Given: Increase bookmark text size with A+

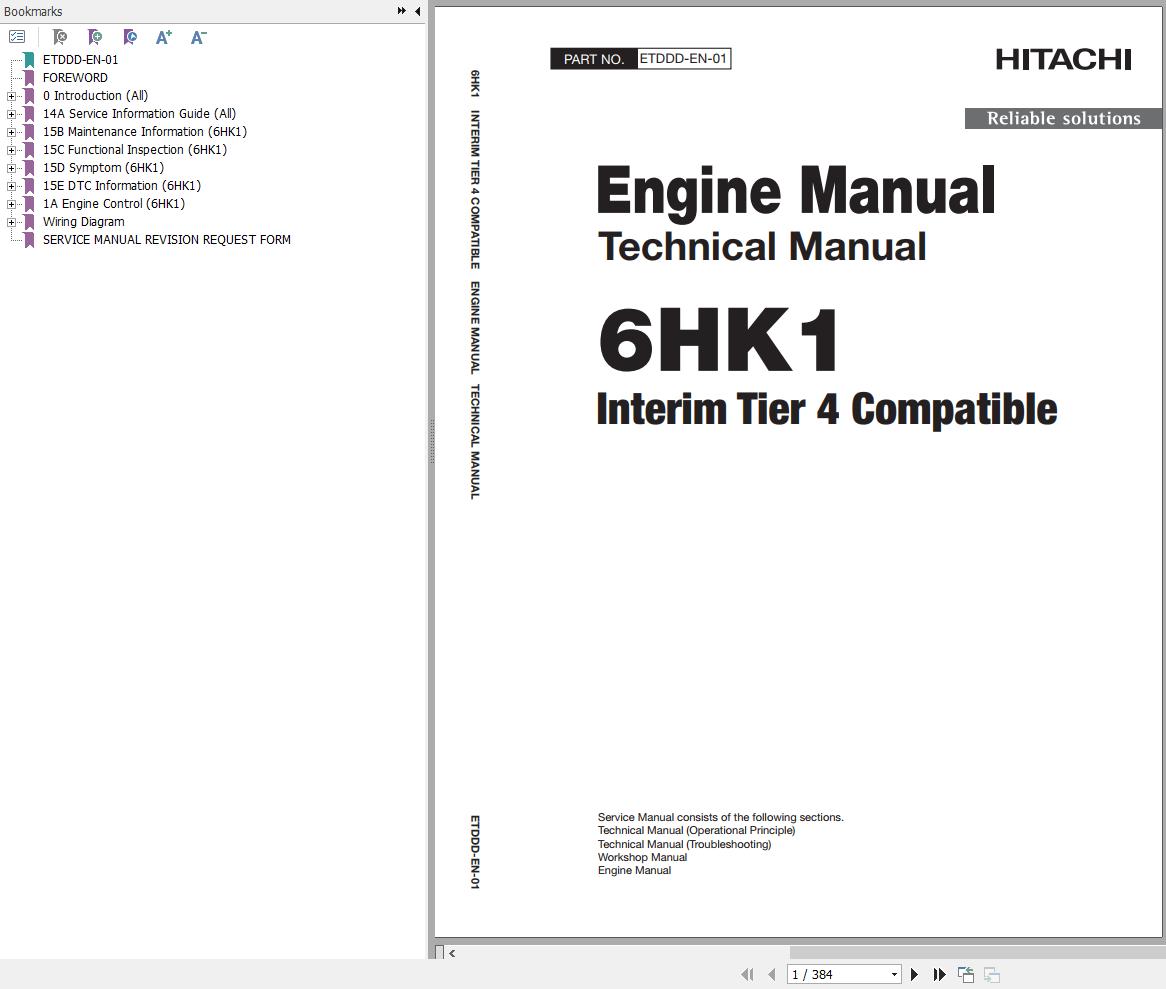Looking at the screenshot, I should click(164, 36).
